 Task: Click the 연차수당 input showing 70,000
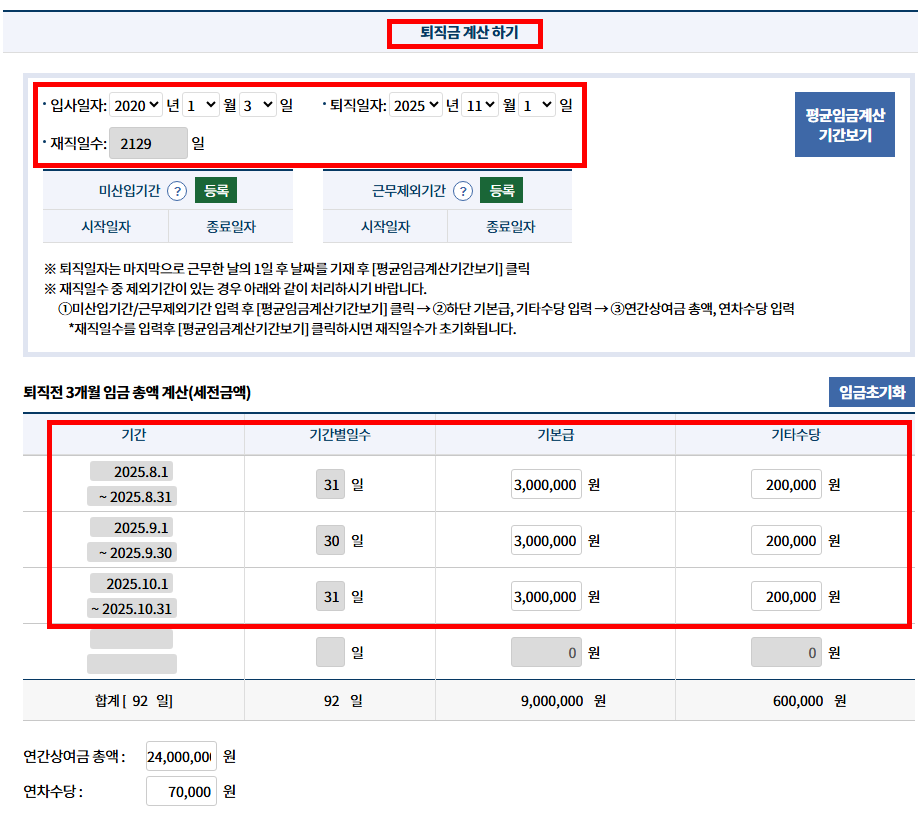pyautogui.click(x=181, y=791)
